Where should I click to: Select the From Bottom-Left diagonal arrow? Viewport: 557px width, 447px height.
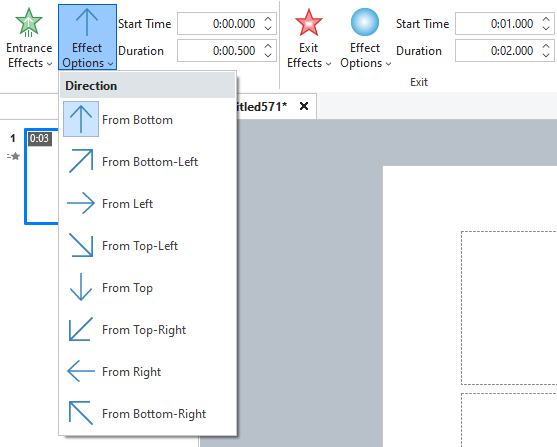[x=147, y=162]
